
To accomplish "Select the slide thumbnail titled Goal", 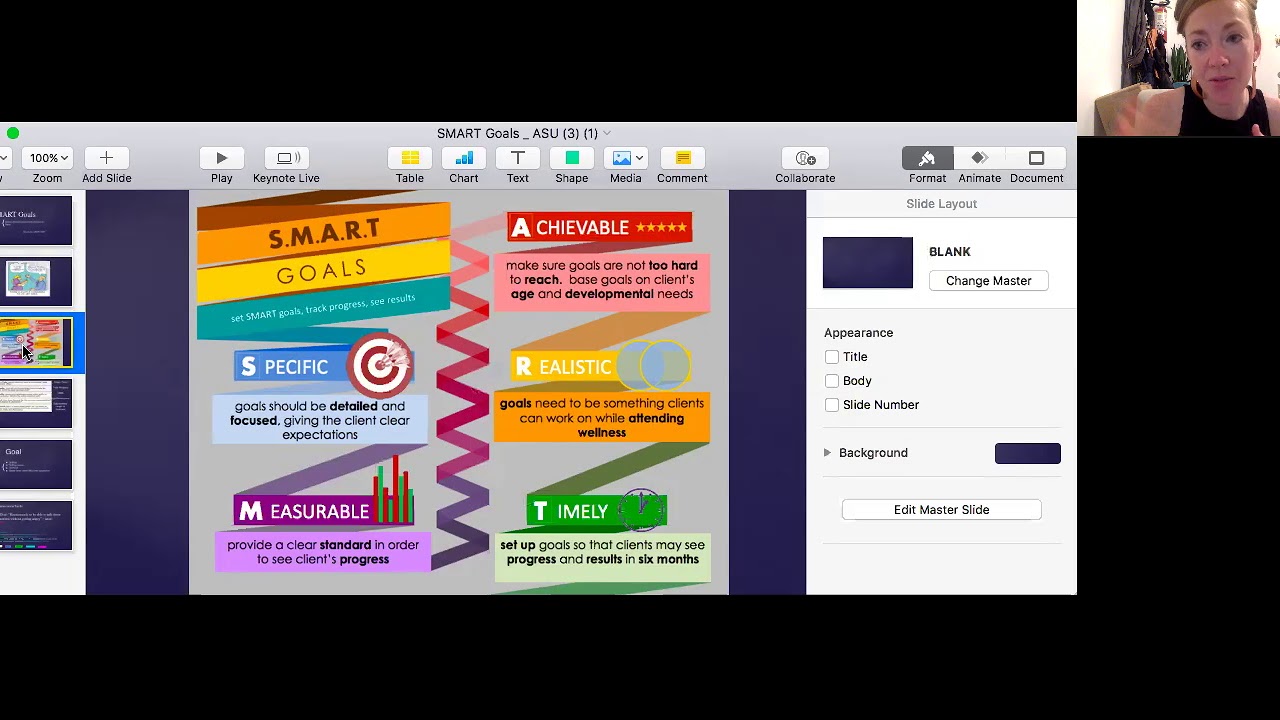I will click(x=36, y=465).
